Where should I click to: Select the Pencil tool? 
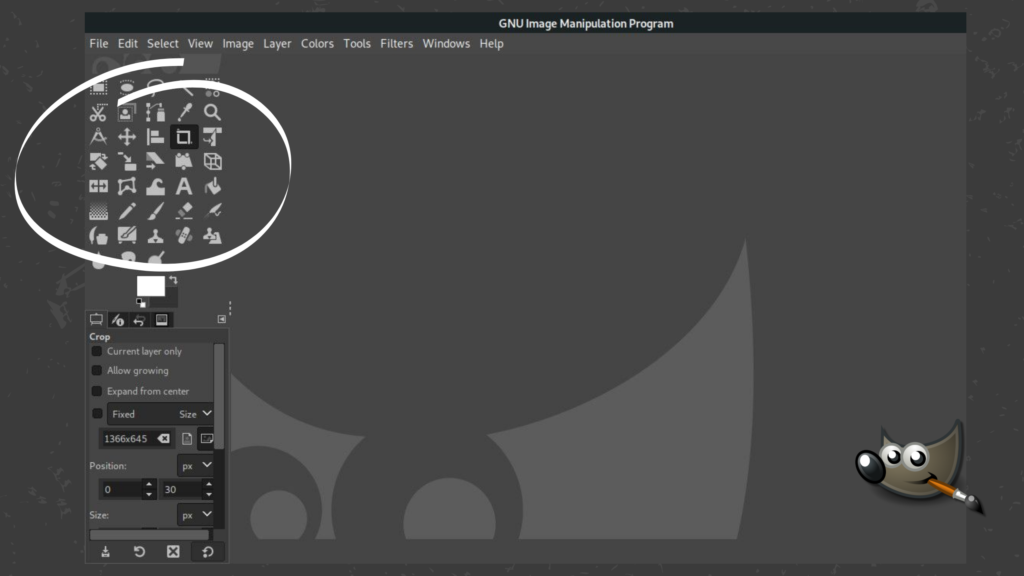tap(127, 211)
